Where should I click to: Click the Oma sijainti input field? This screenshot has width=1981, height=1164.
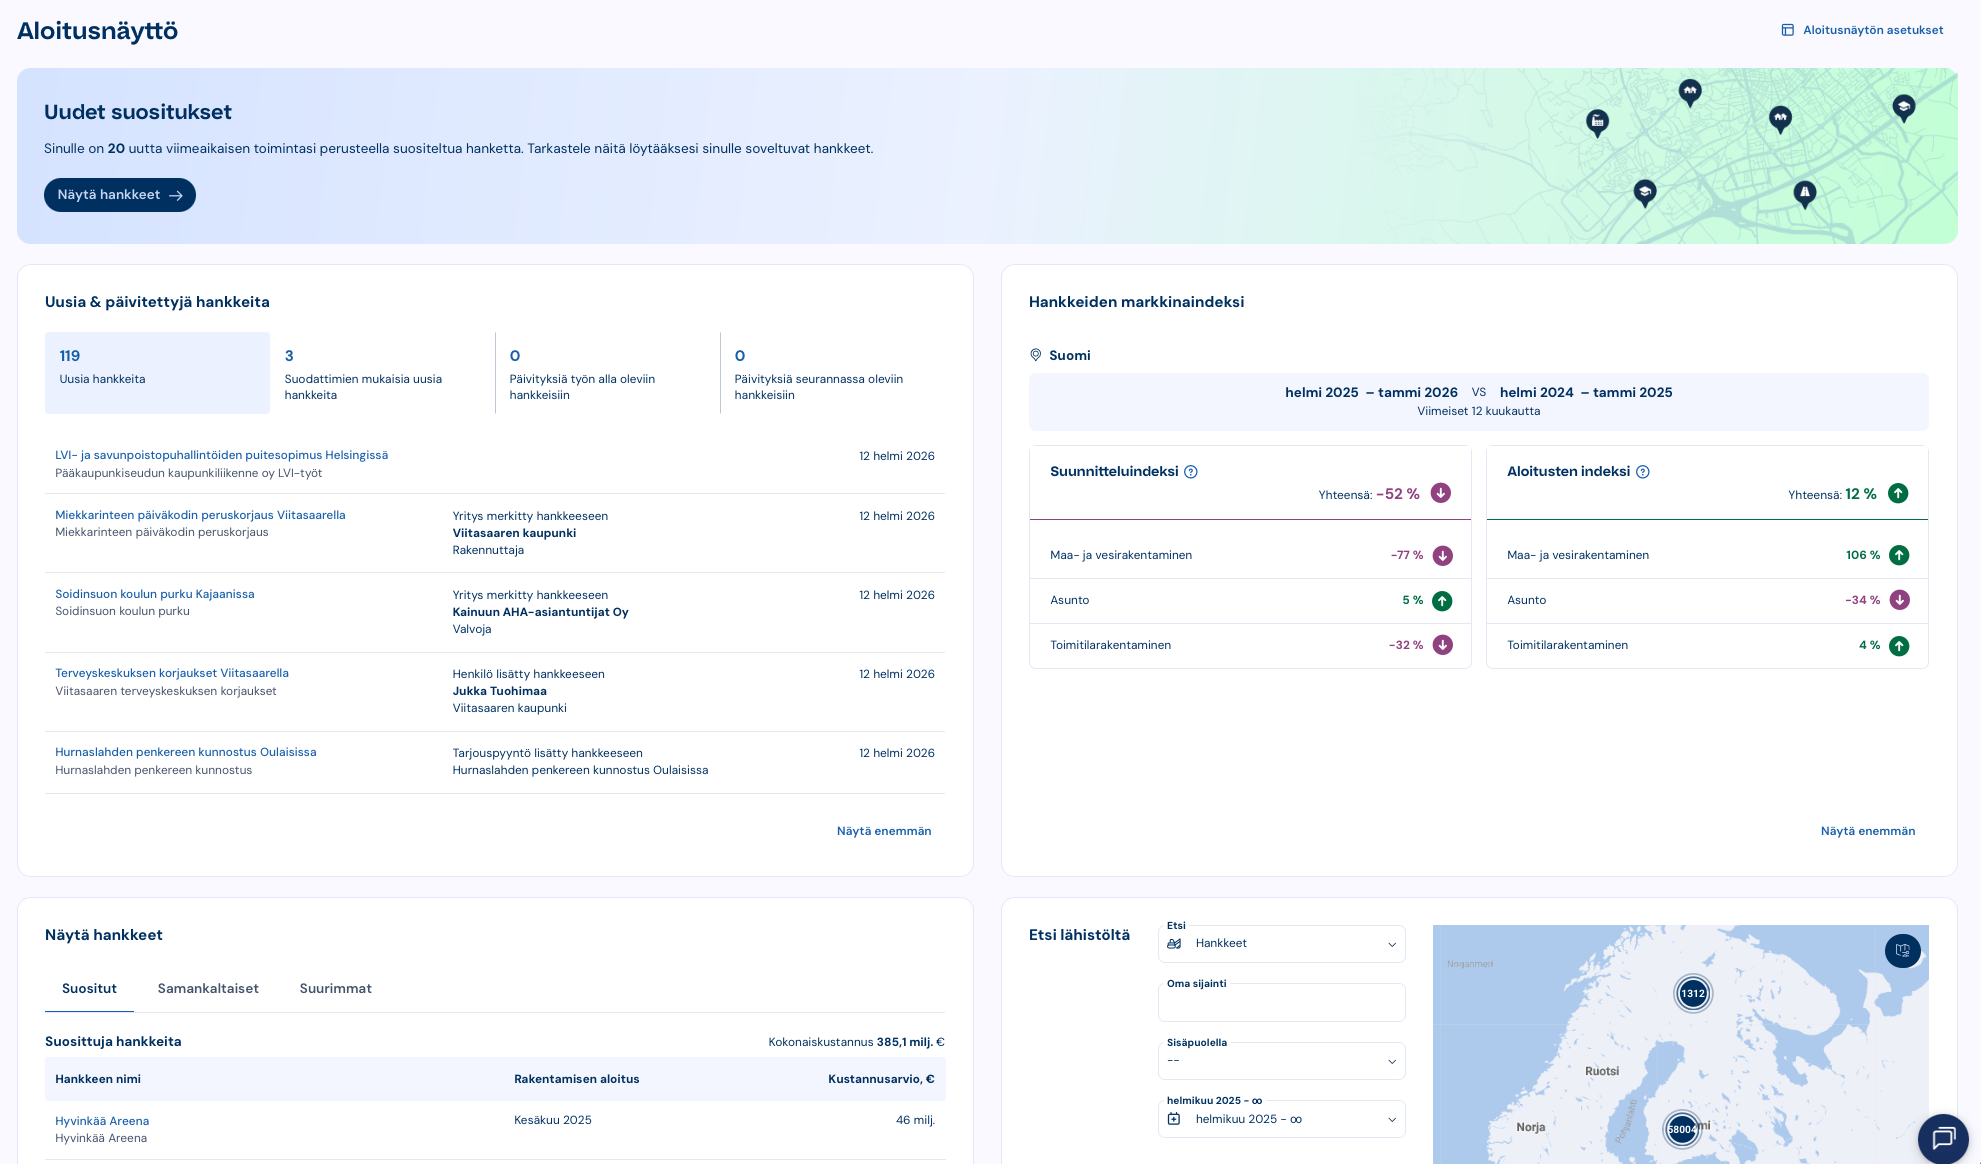pos(1281,1003)
